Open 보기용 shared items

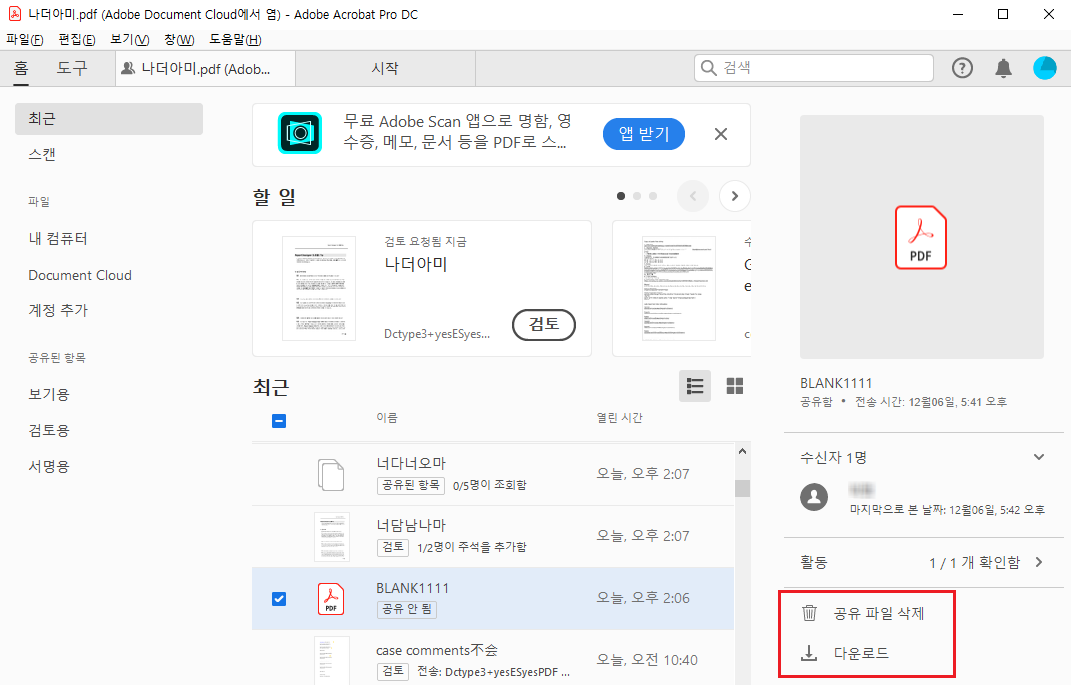[x=48, y=394]
